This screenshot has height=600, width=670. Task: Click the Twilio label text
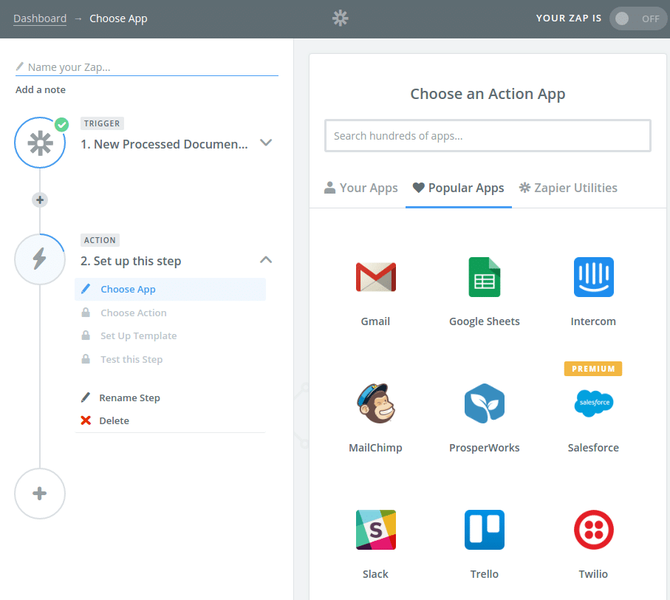click(593, 574)
